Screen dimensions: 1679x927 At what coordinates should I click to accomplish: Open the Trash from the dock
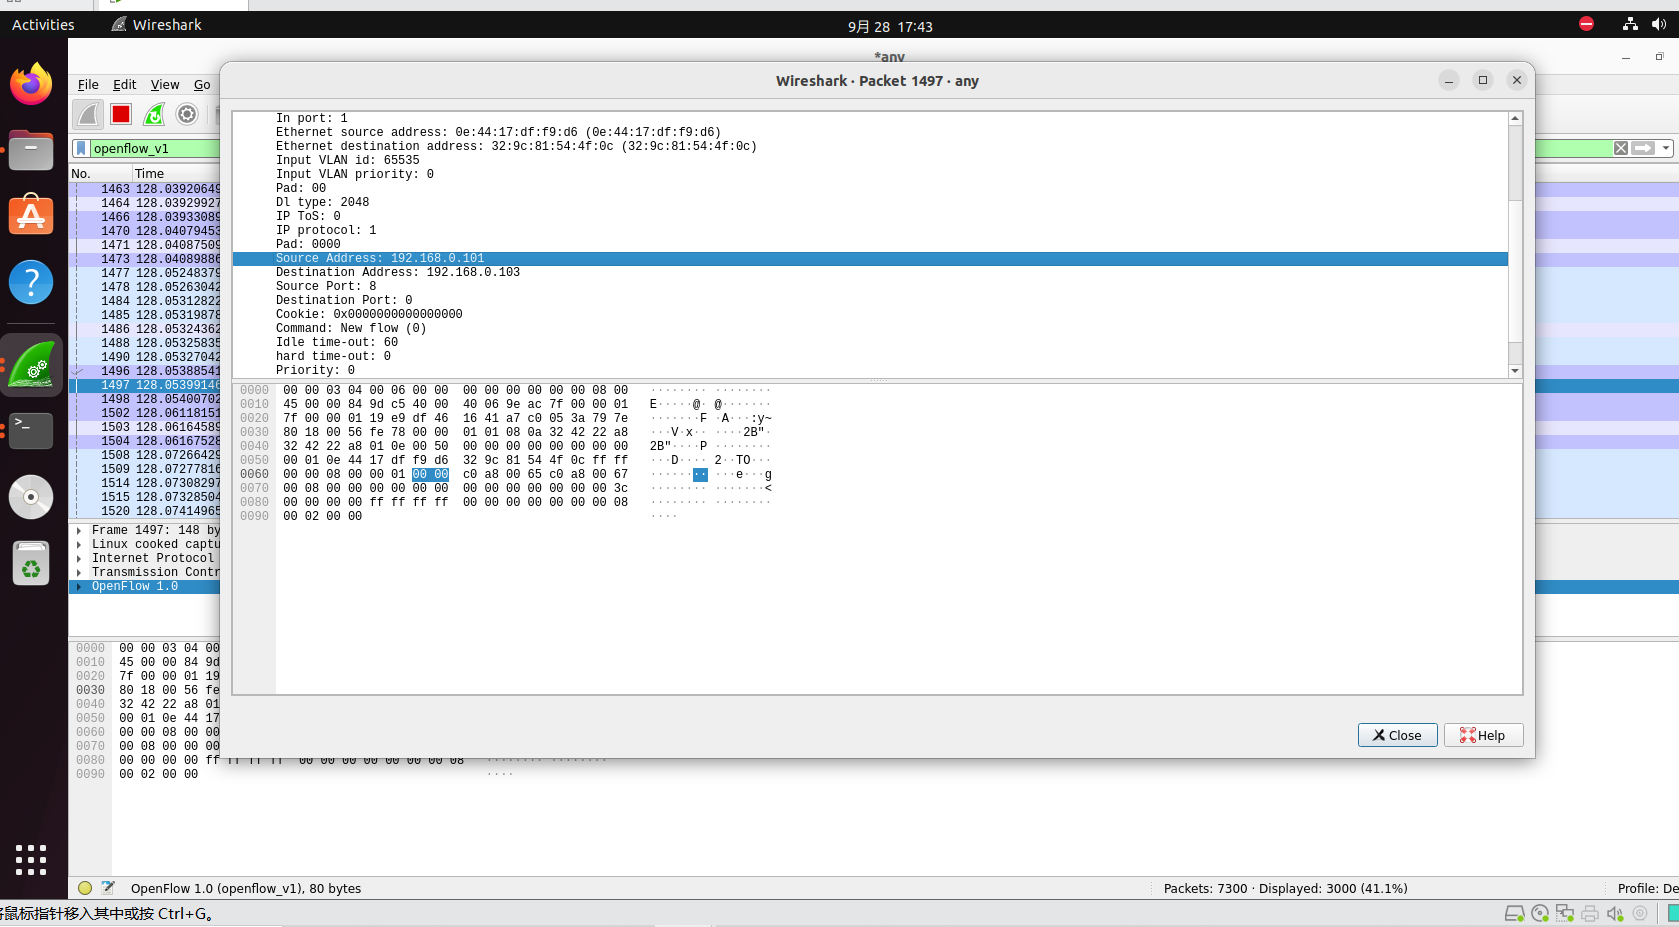31,564
